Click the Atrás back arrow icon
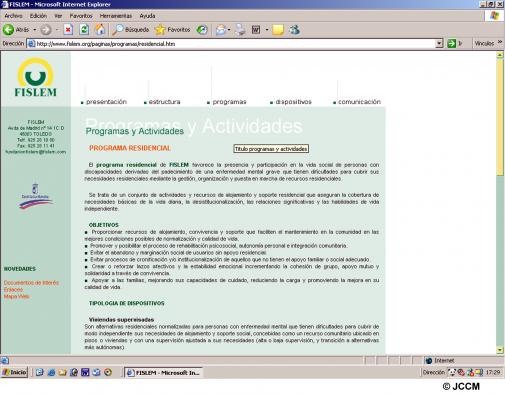The width and height of the screenshot is (505, 394). [8, 30]
